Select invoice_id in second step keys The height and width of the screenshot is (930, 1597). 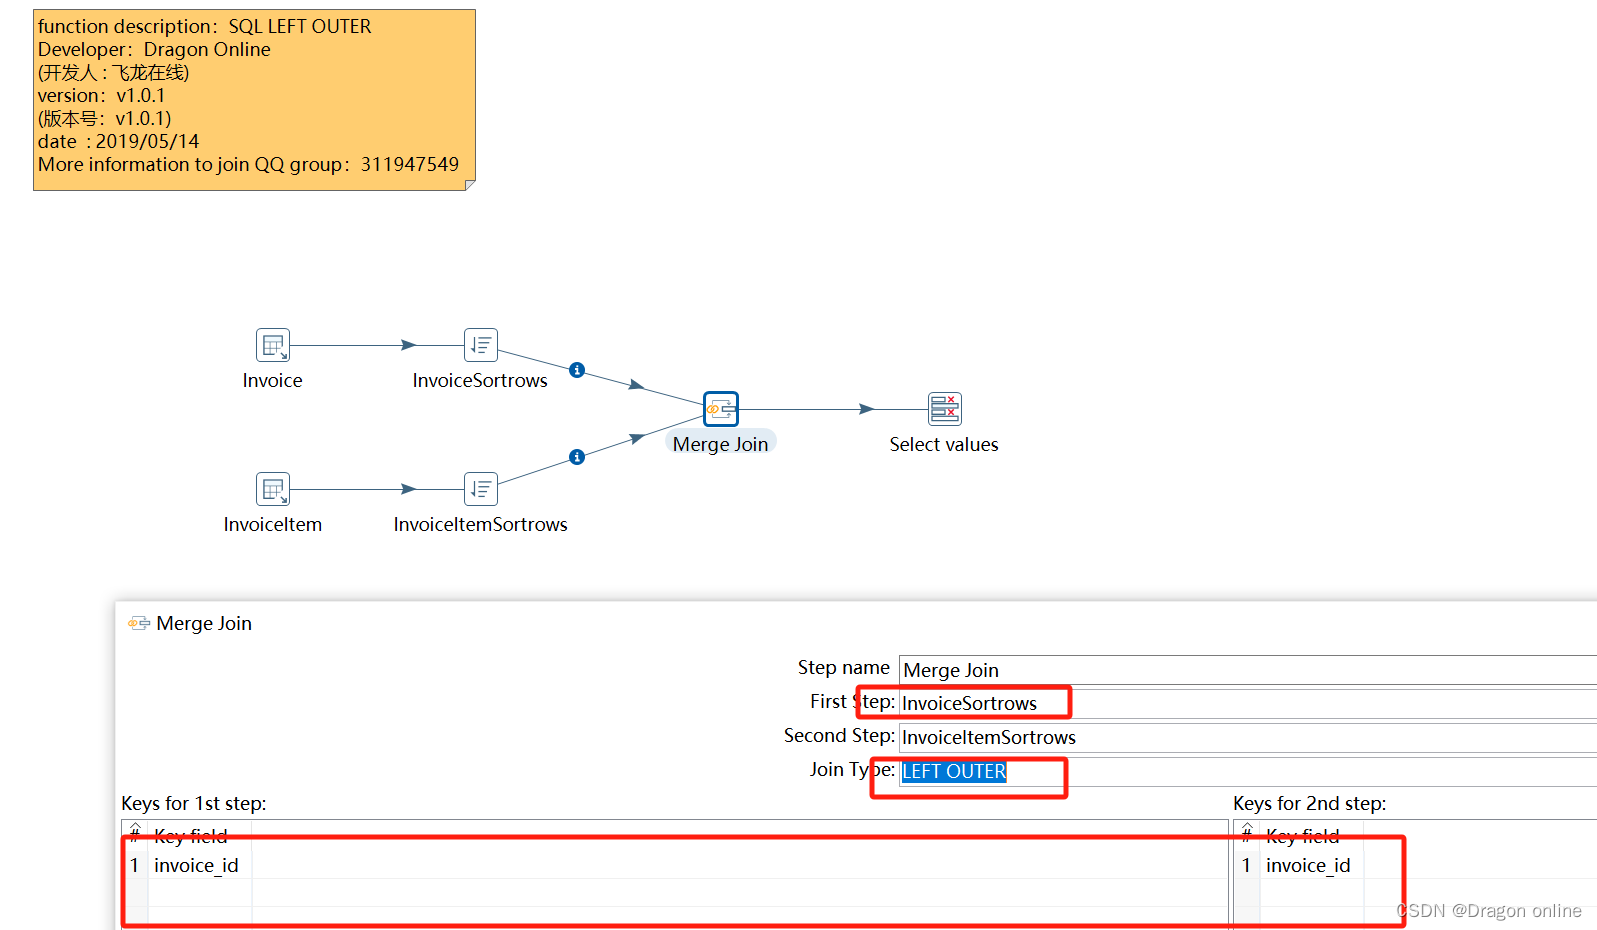pos(1308,865)
